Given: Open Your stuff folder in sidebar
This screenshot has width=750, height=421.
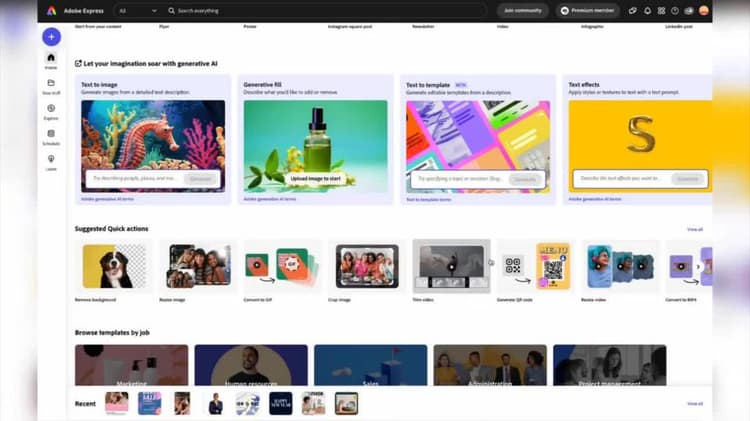Looking at the screenshot, I should point(51,87).
